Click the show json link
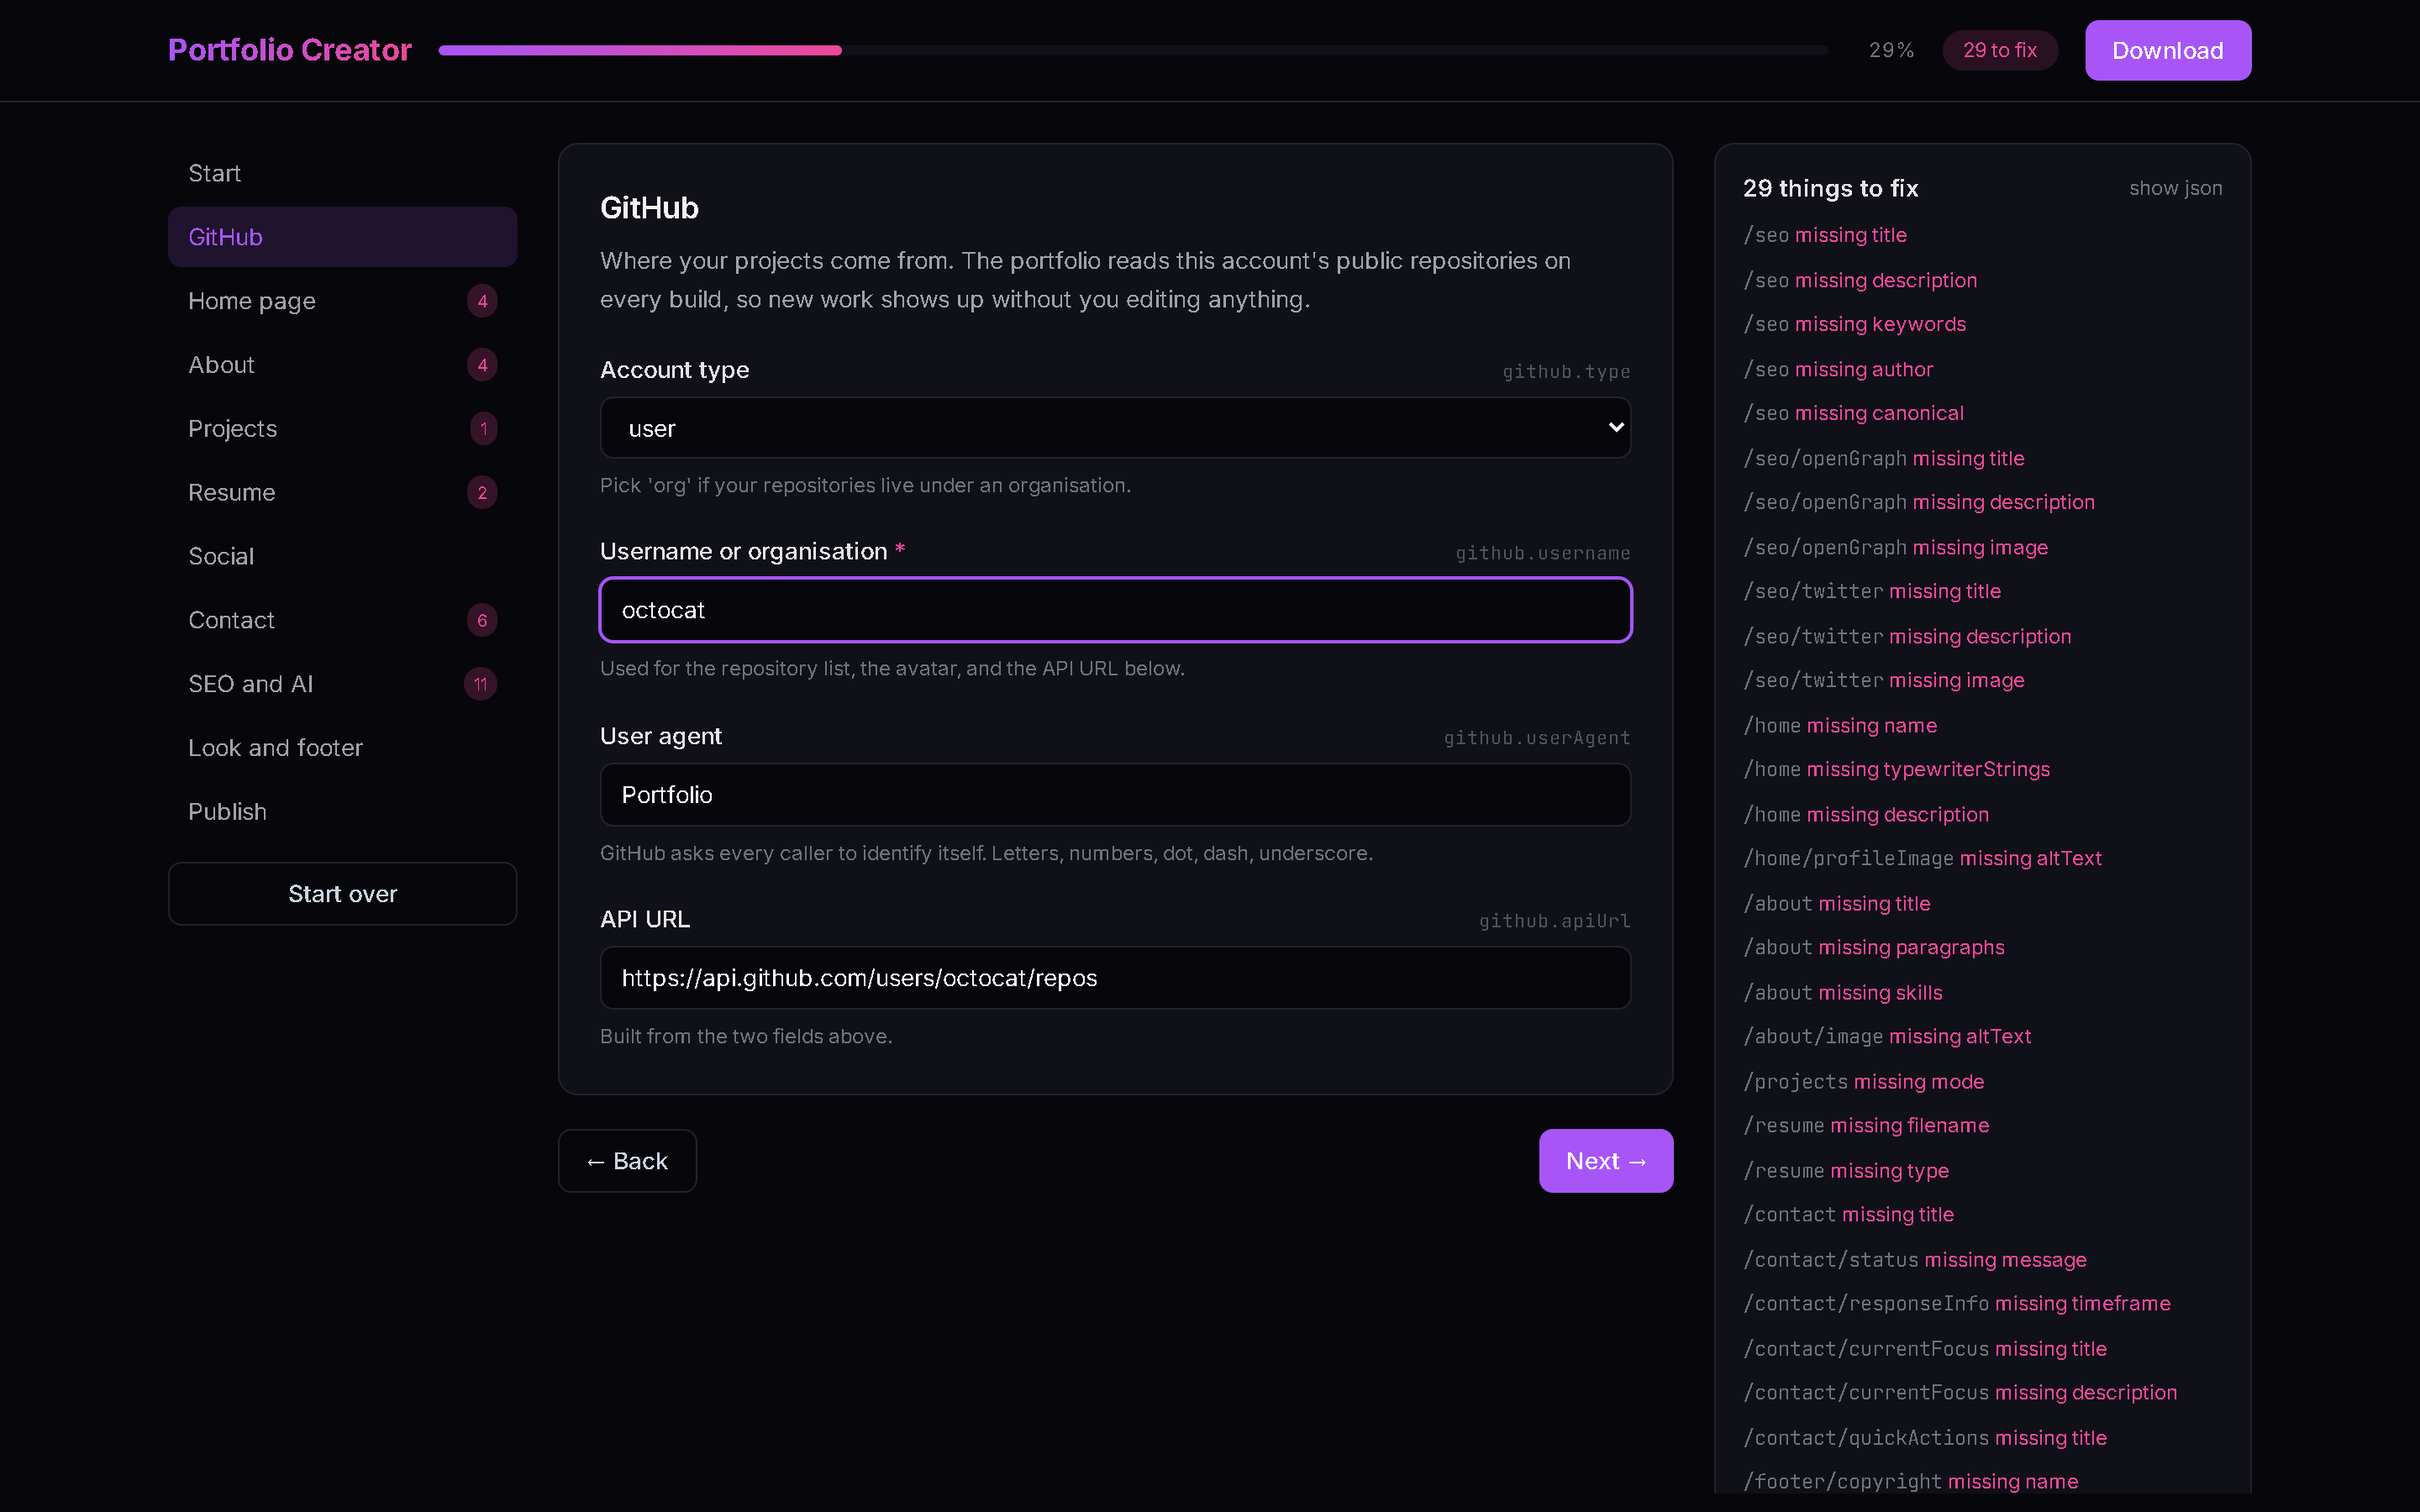The width and height of the screenshot is (2420, 1512). pyautogui.click(x=2175, y=188)
